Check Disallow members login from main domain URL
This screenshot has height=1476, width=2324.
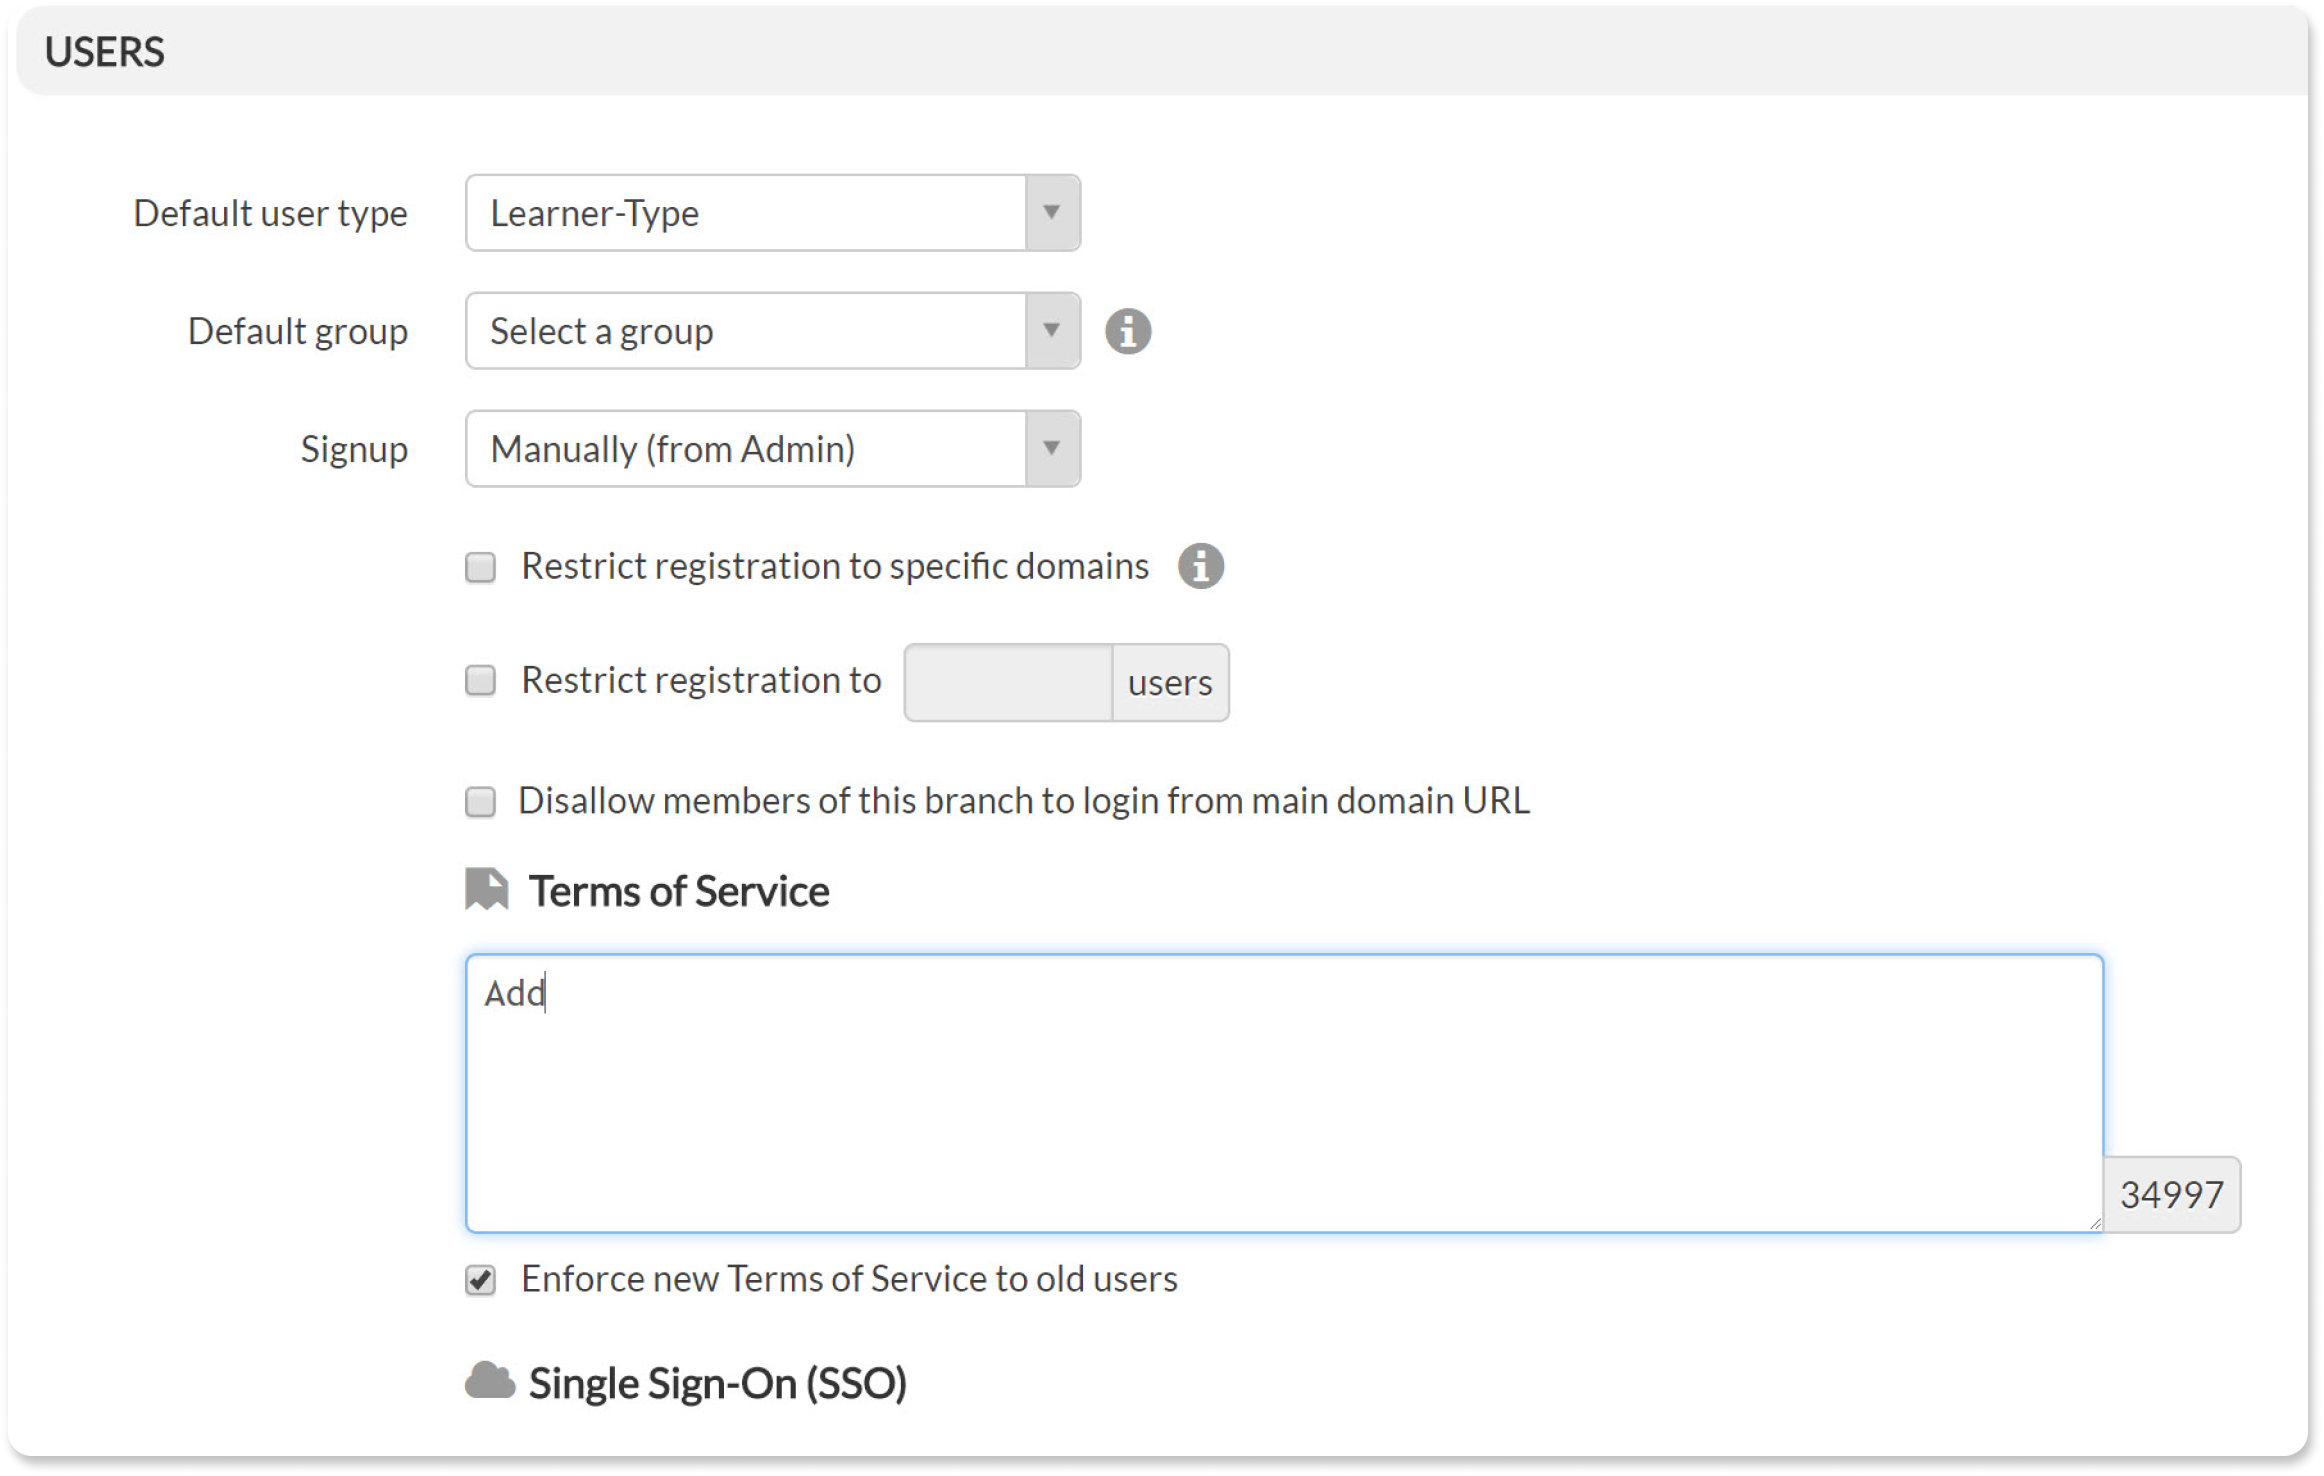pos(481,802)
